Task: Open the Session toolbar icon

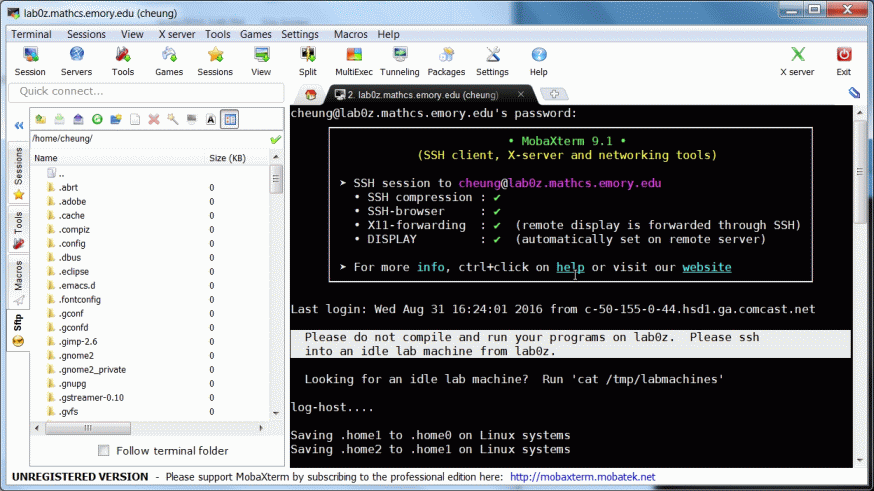Action: coord(30,61)
